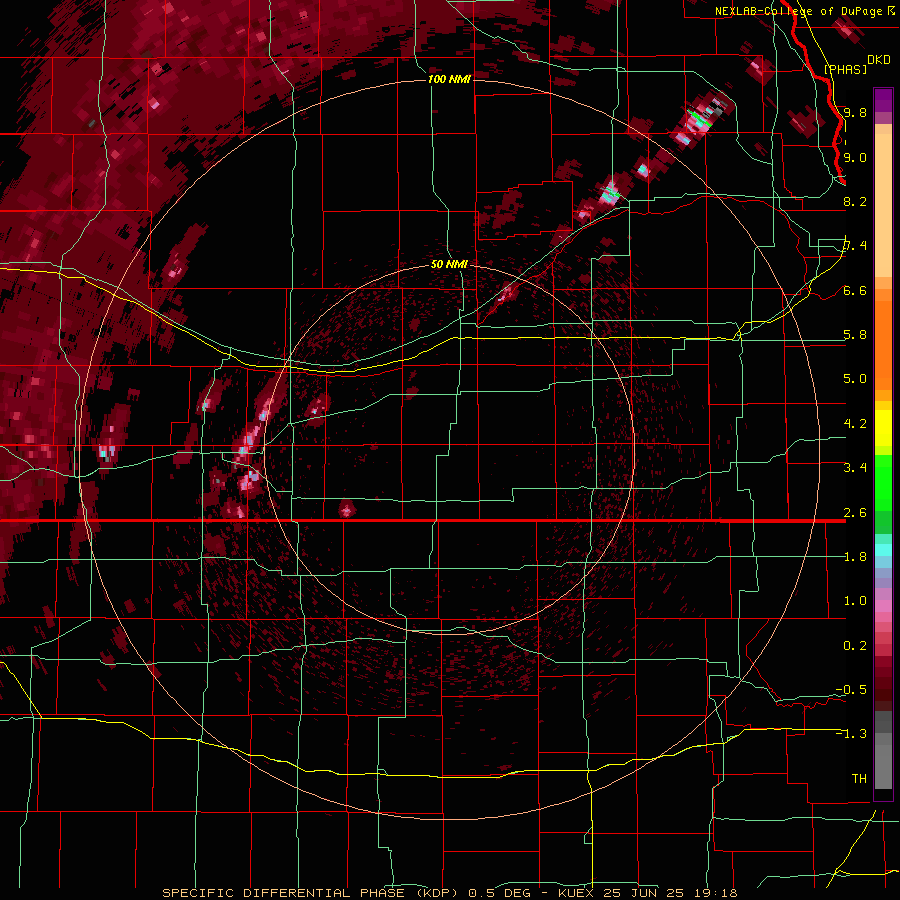Screen dimensions: 900x900
Task: Click the [PHAS] label near the legend
Action: (x=845, y=69)
